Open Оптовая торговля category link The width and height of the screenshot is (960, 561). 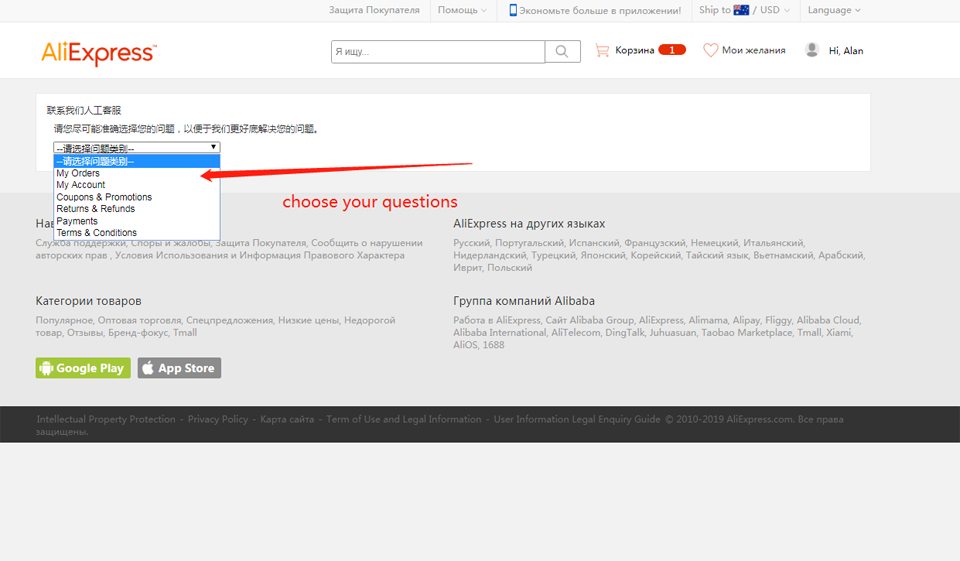click(x=140, y=320)
